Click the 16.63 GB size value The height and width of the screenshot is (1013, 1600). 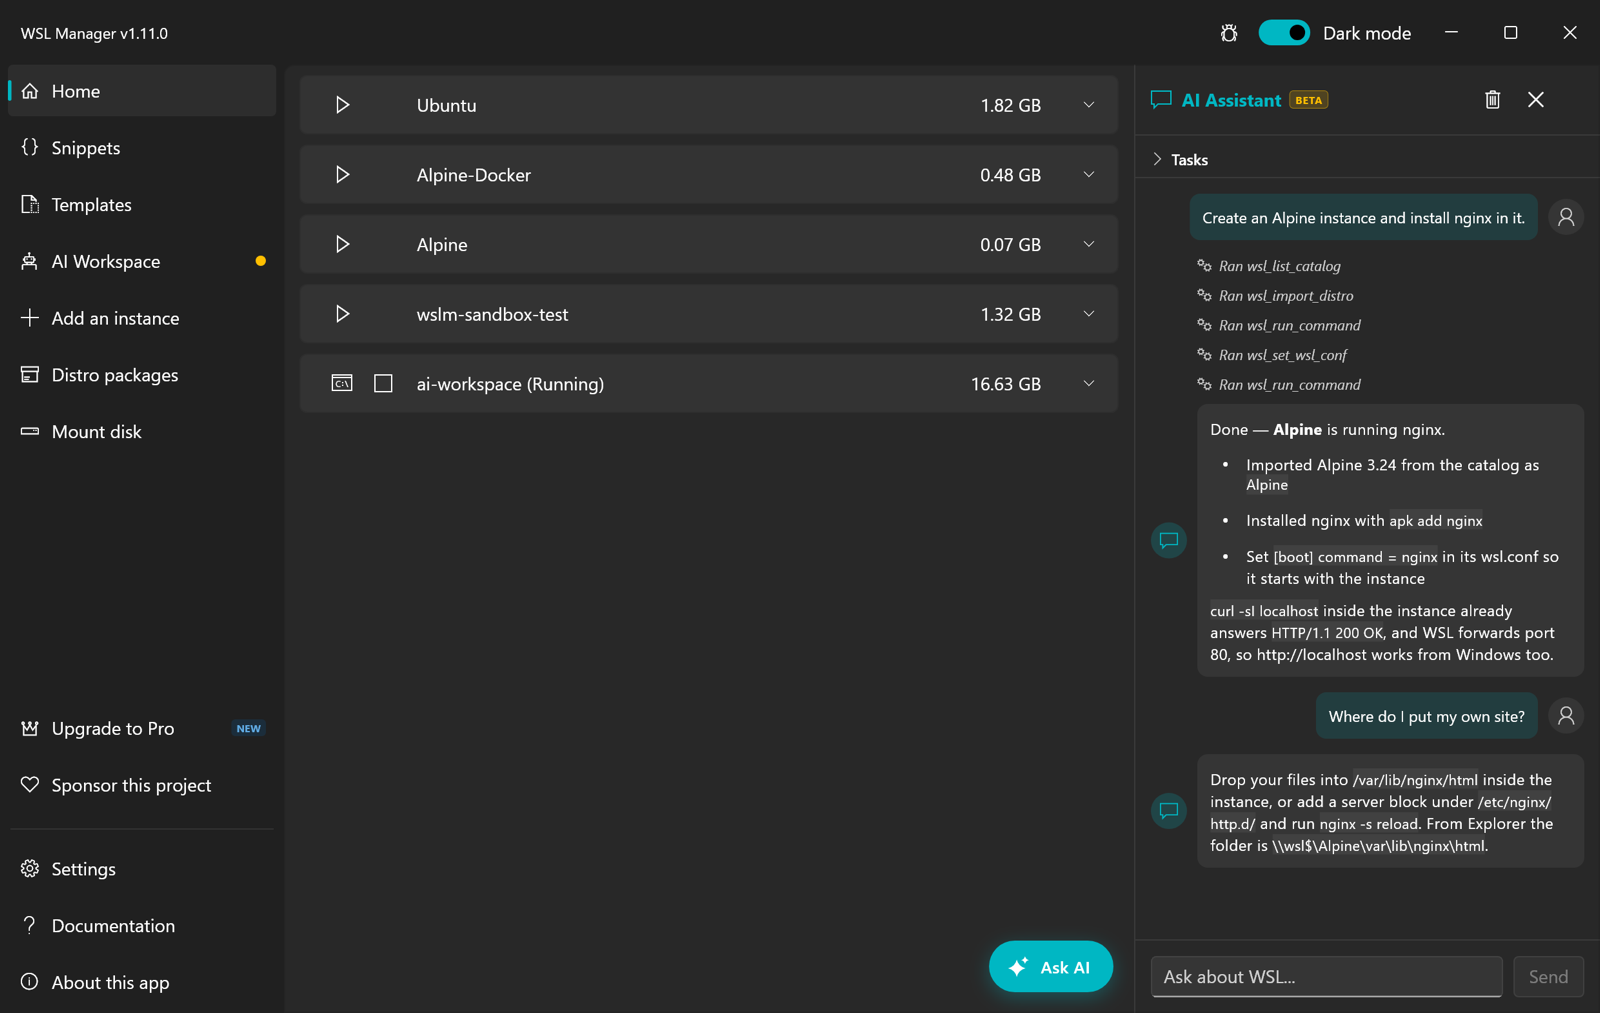[x=1005, y=384]
